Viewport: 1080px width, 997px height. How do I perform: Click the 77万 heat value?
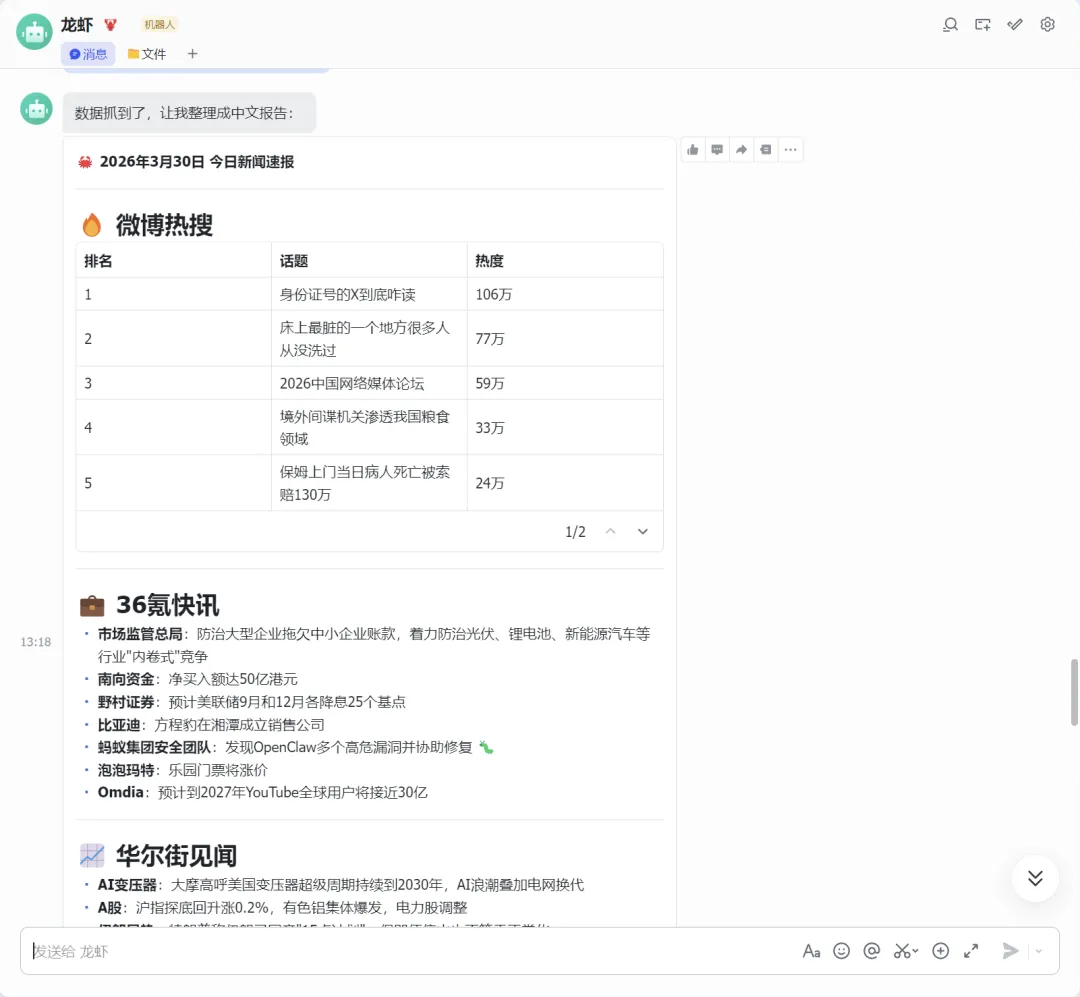[x=490, y=339]
